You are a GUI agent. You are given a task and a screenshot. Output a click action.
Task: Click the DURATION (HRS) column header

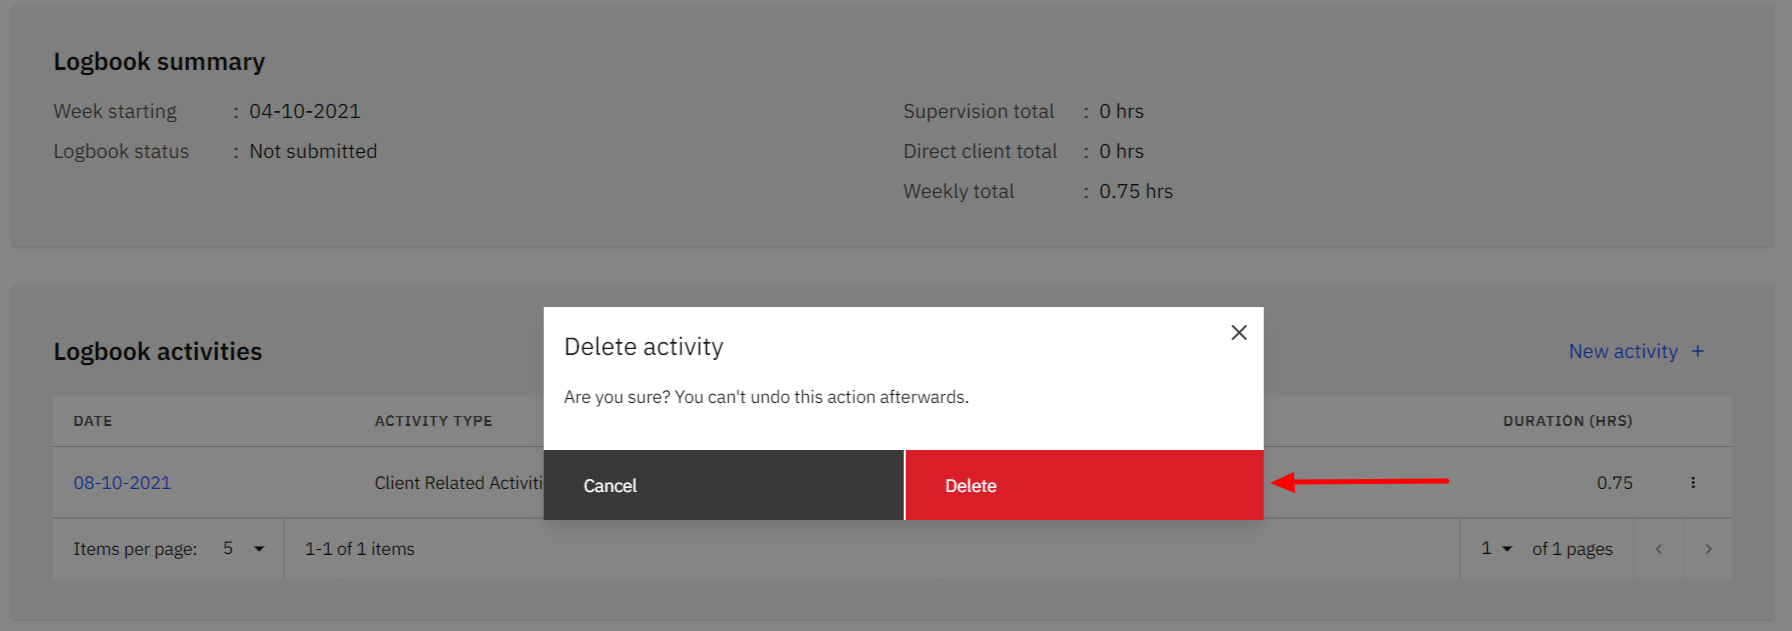(1567, 421)
